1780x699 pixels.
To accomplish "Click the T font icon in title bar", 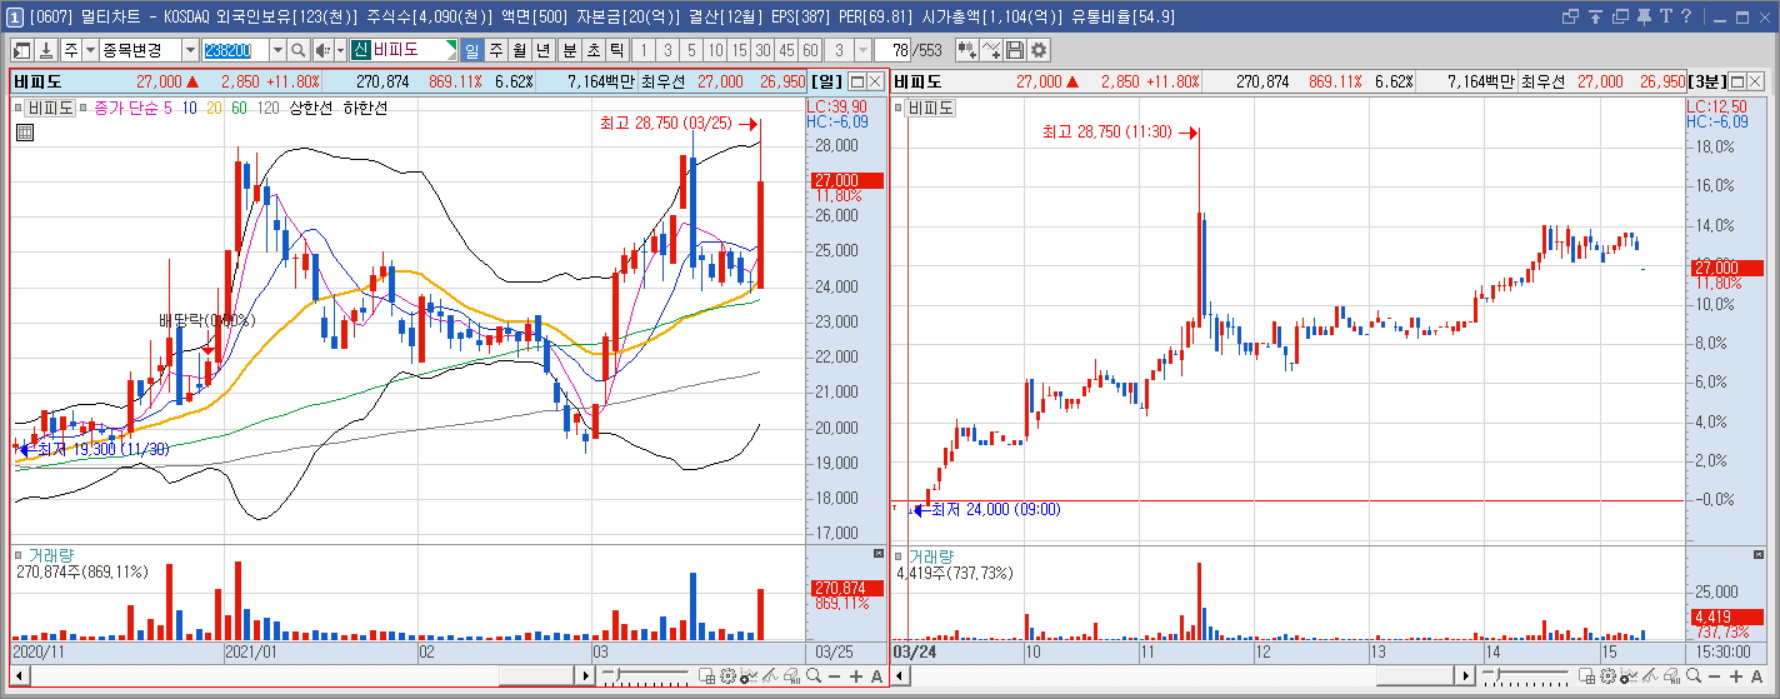I will point(1665,17).
